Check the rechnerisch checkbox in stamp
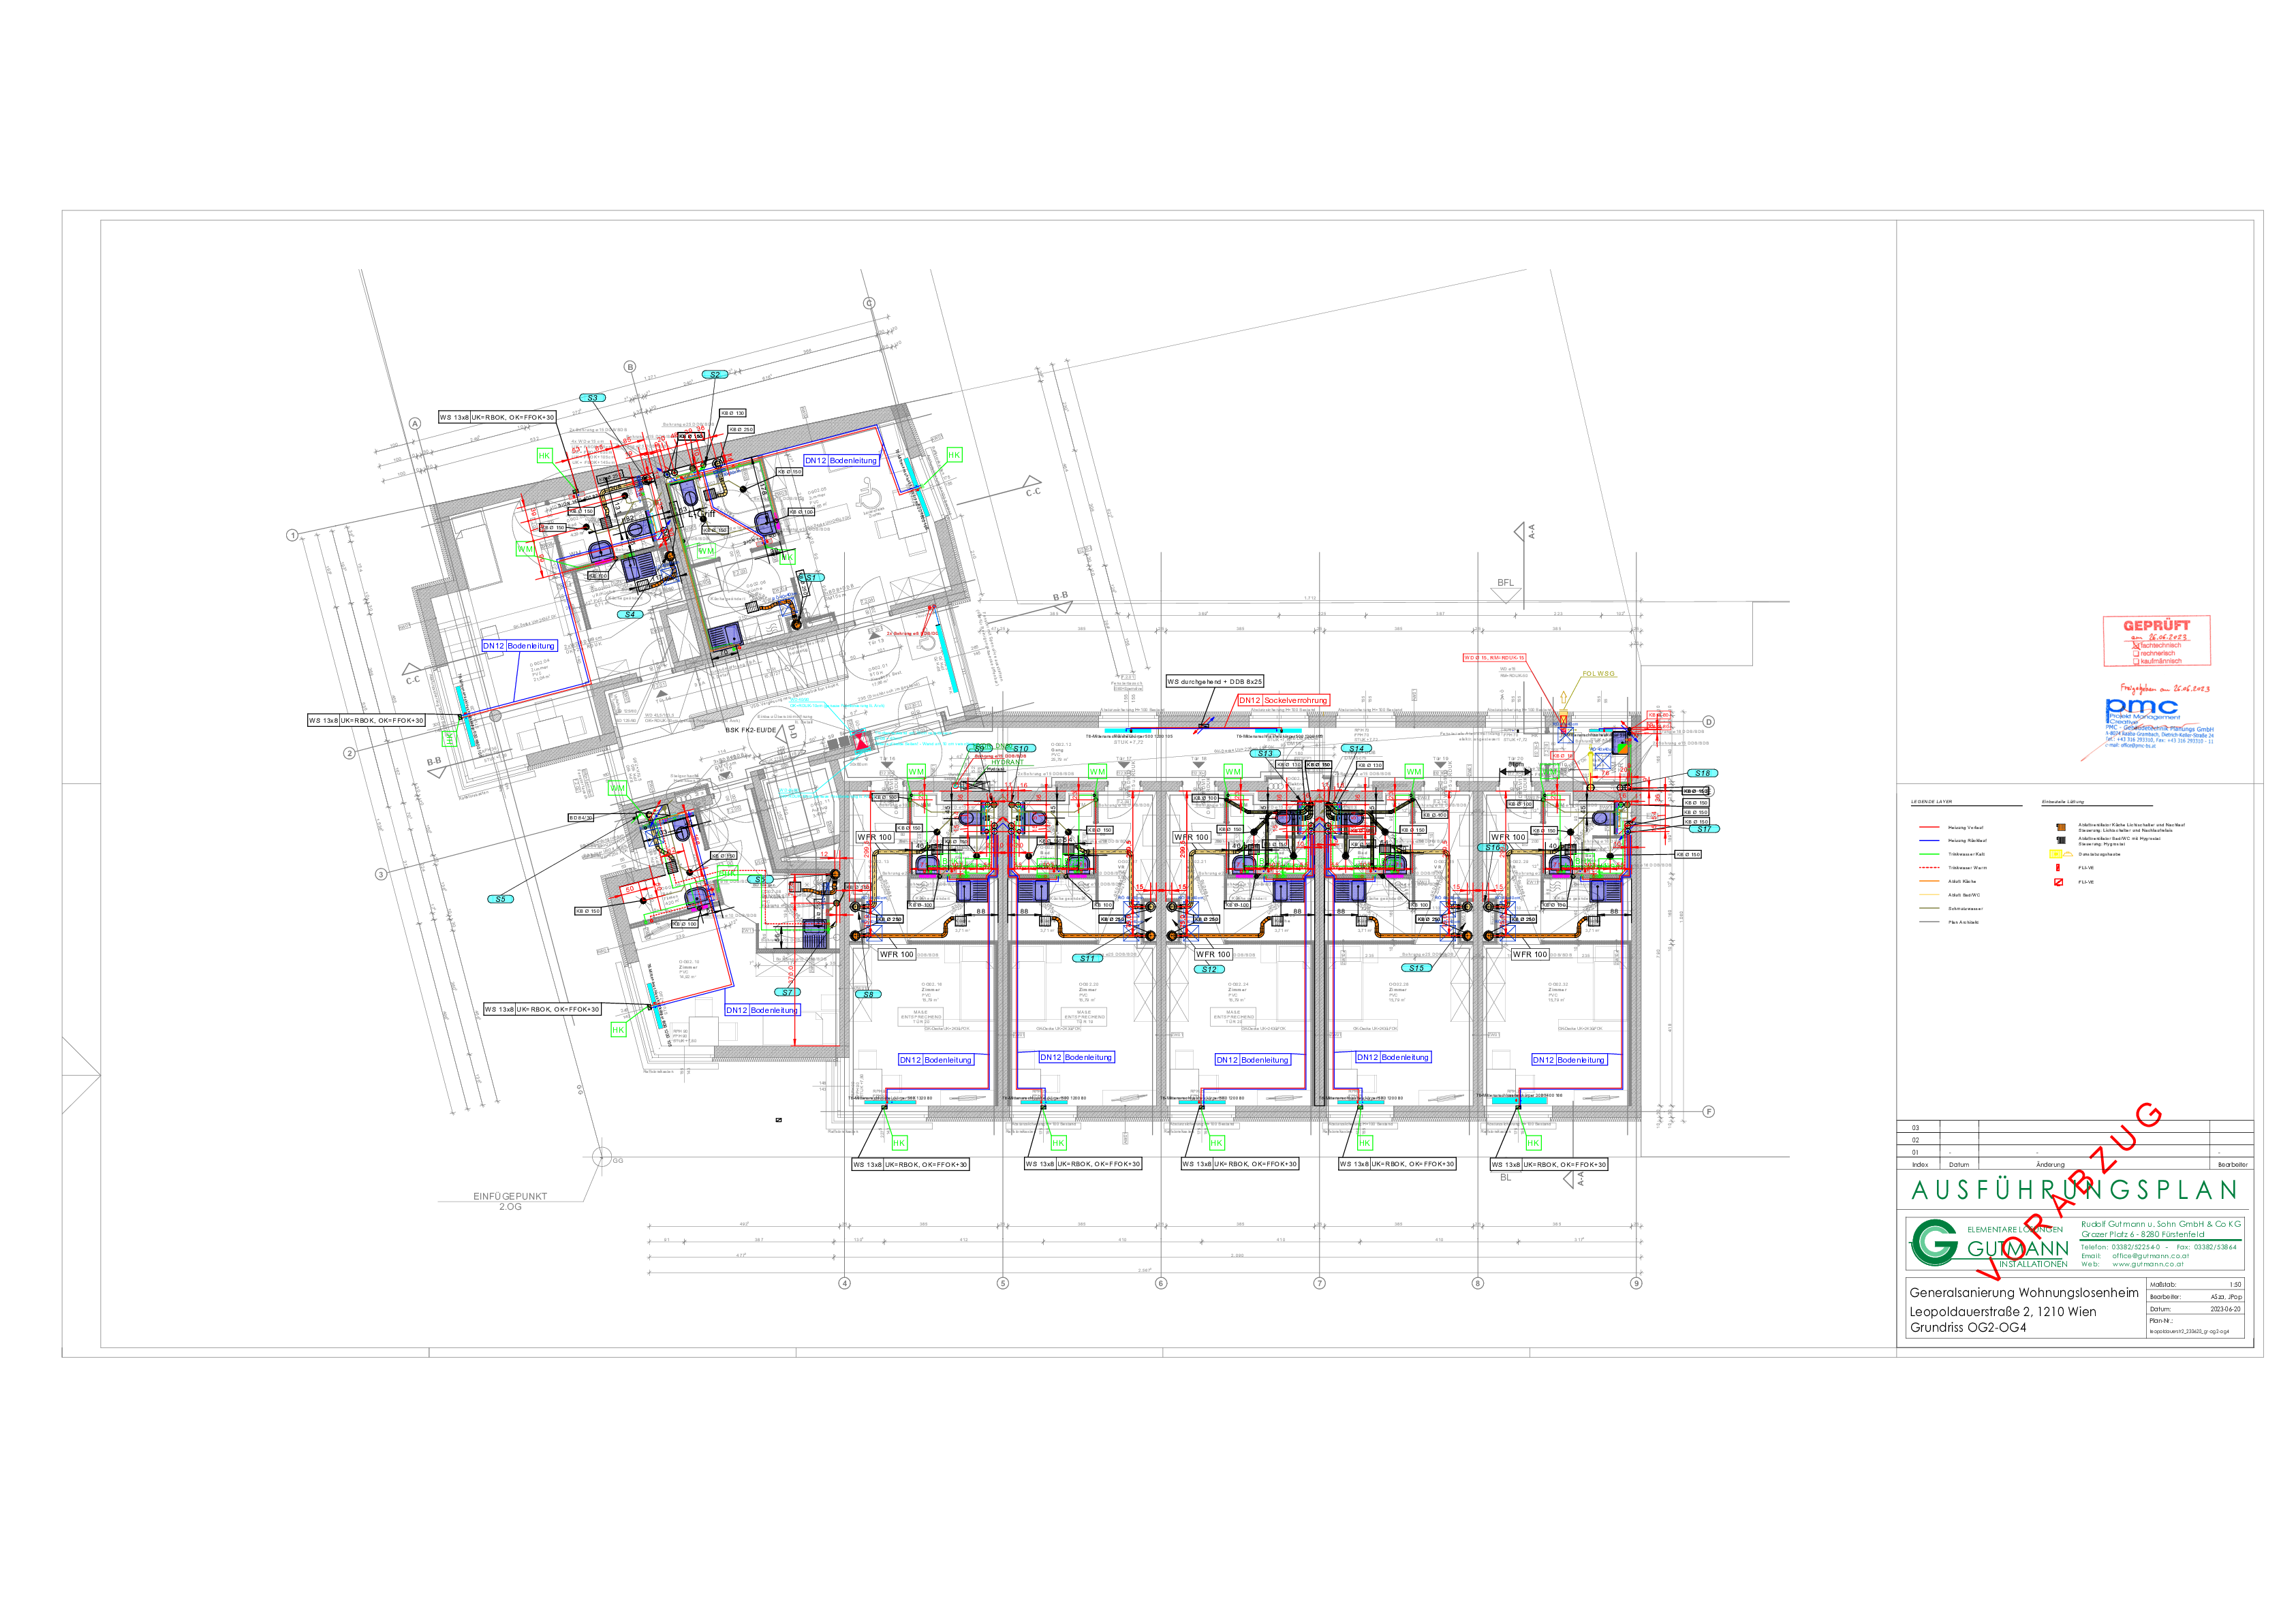 (x=2136, y=653)
